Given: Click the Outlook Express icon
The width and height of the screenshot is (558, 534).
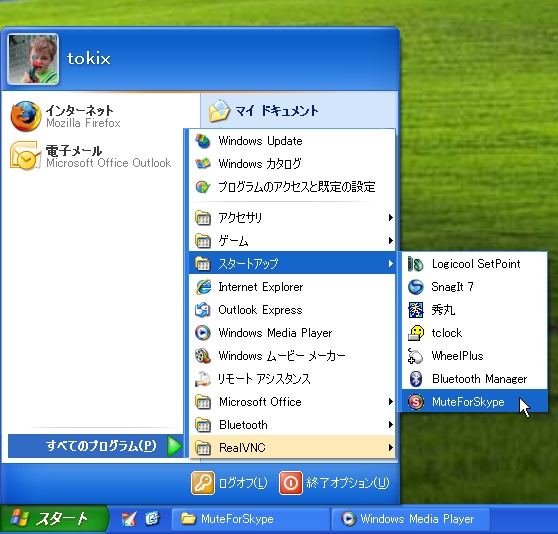Looking at the screenshot, I should point(203,310).
